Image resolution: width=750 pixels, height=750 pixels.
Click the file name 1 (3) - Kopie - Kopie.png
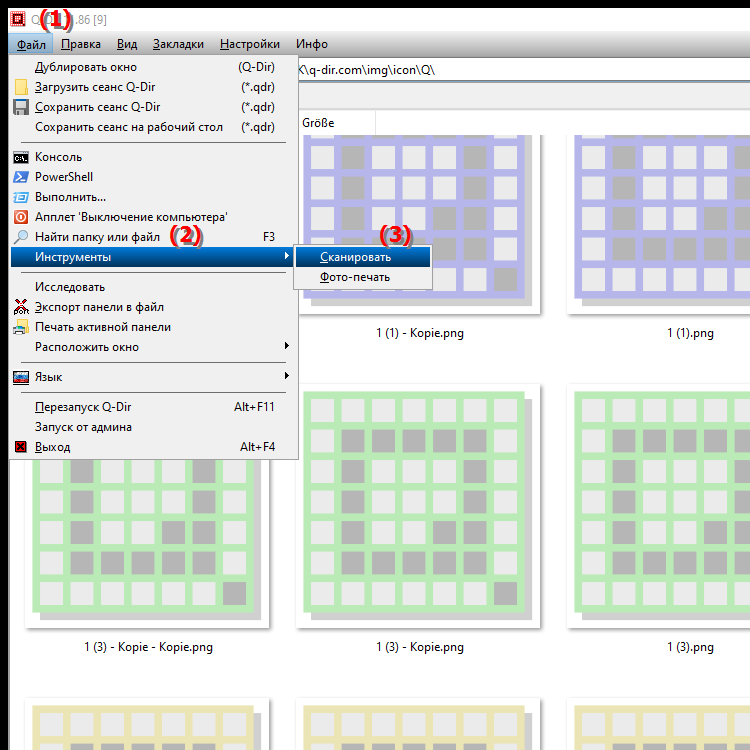[x=149, y=647]
